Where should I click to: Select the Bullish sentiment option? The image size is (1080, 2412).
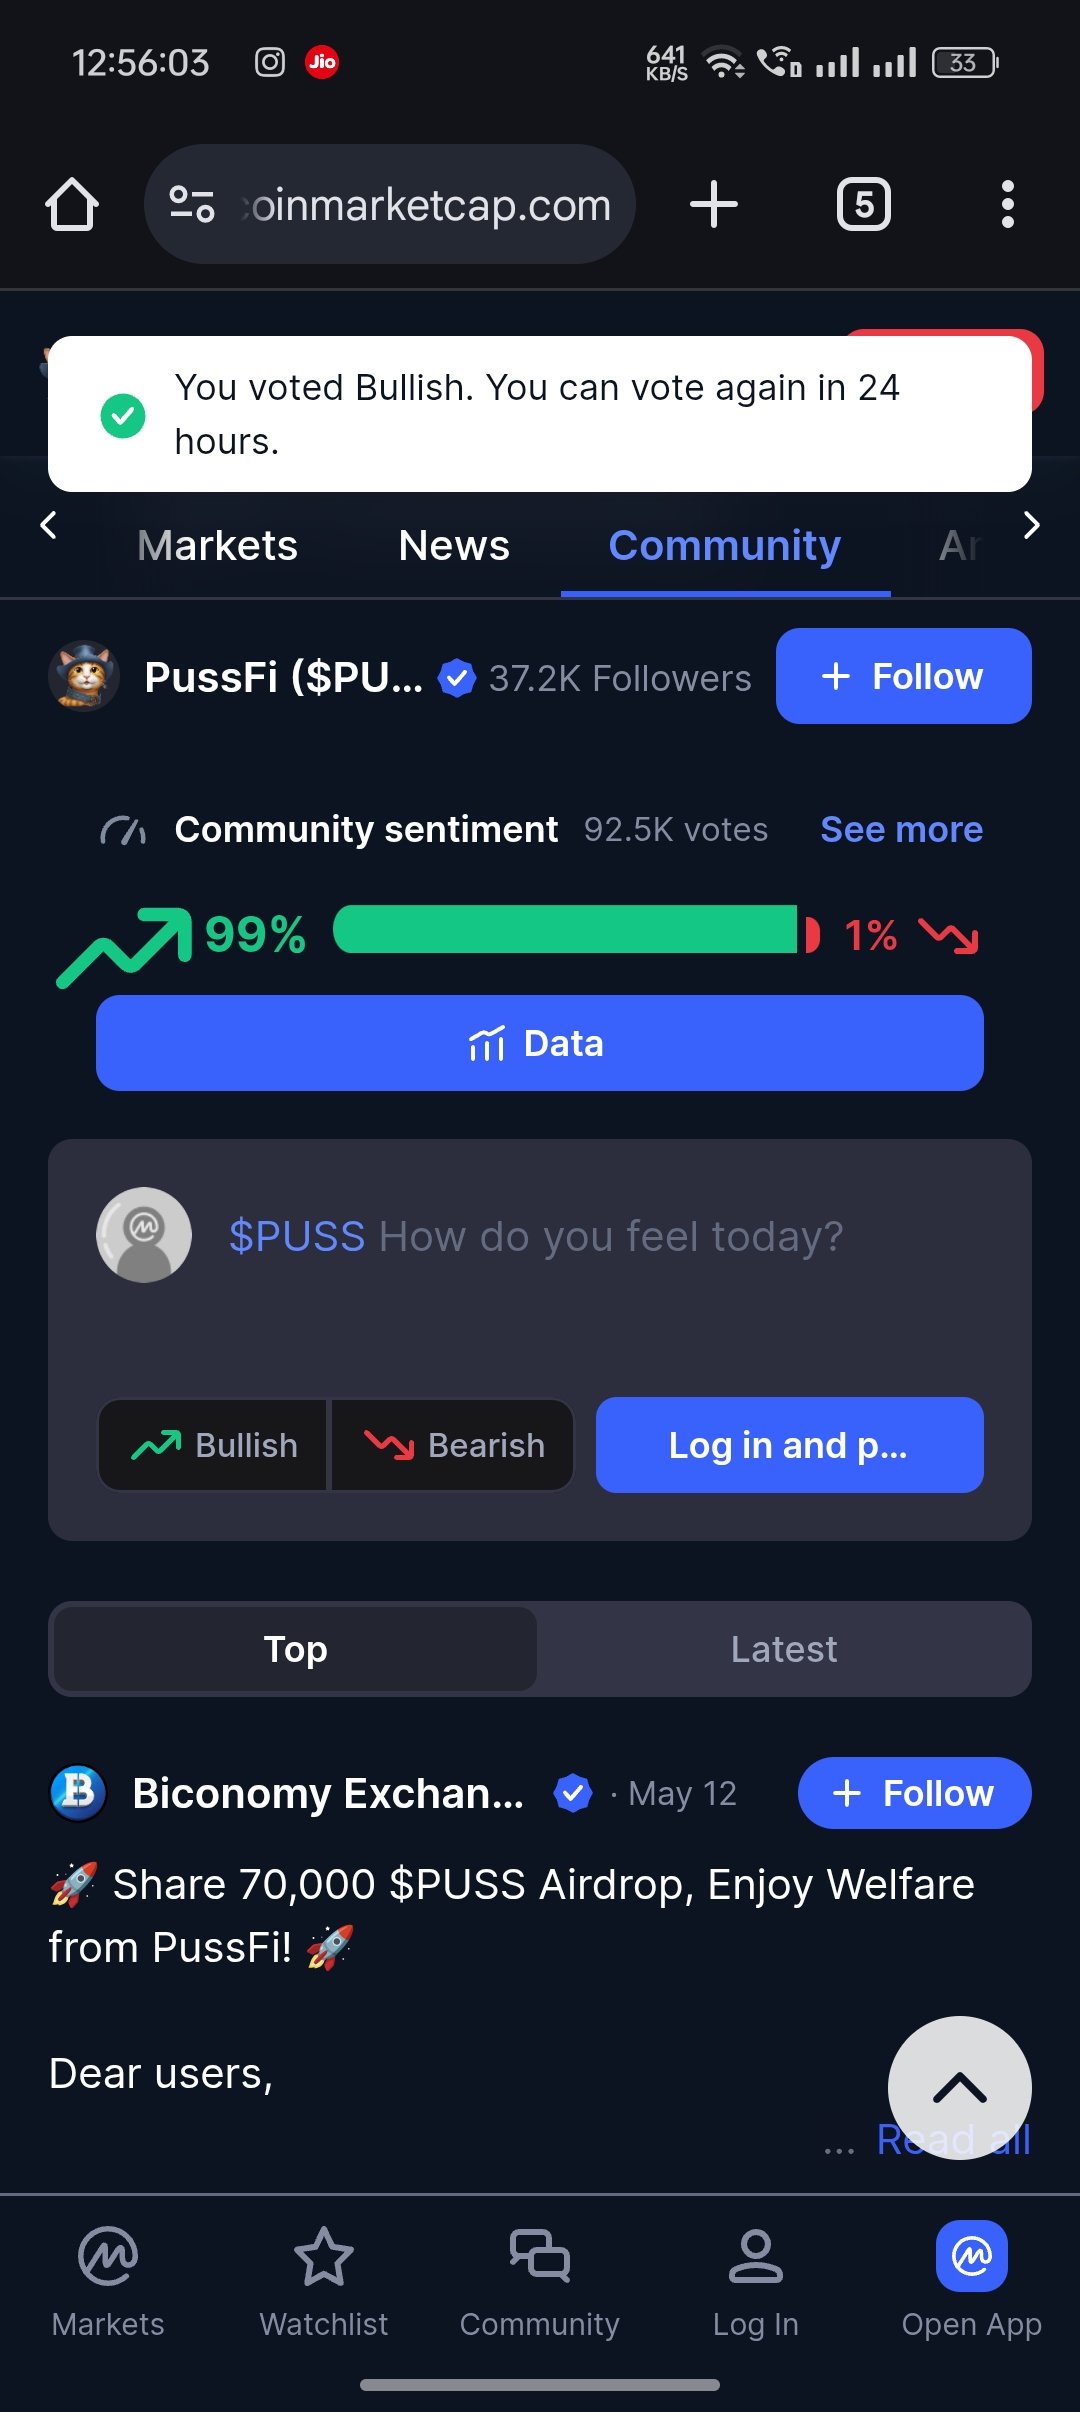click(213, 1445)
